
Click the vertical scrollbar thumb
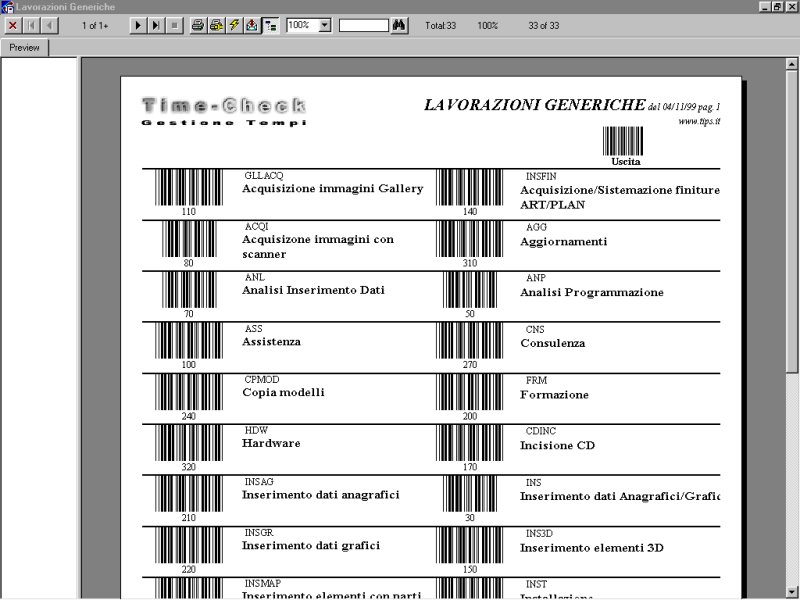(791, 221)
